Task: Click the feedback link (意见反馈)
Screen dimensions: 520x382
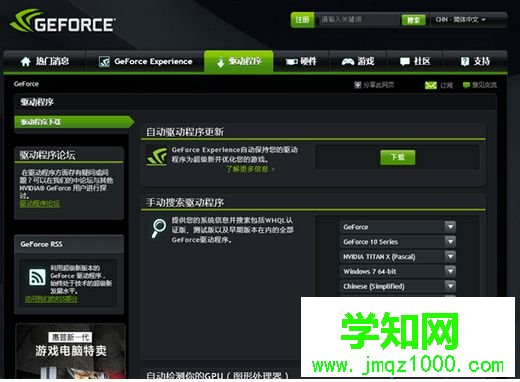Action: pyautogui.click(x=484, y=85)
